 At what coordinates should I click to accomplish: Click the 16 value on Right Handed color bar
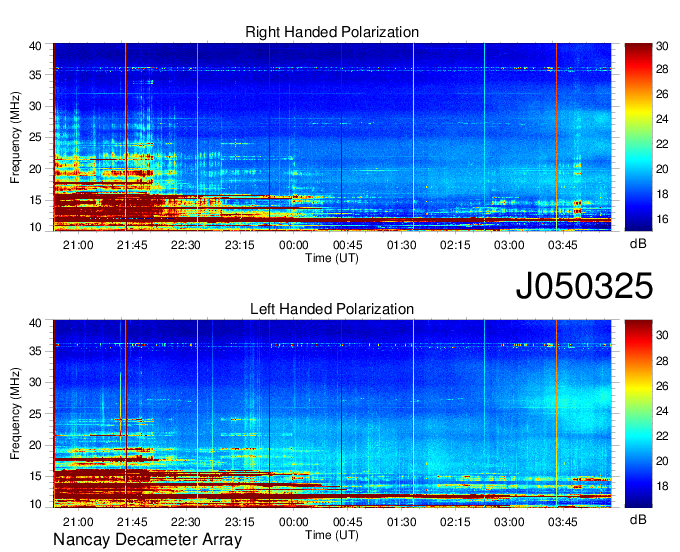tap(662, 219)
